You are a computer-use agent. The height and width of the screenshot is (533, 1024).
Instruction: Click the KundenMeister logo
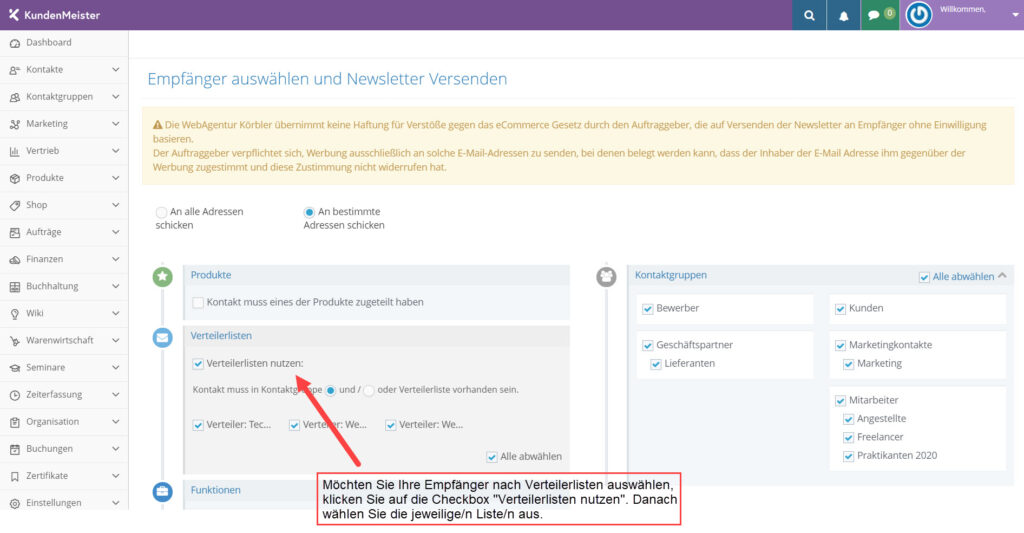(x=54, y=15)
